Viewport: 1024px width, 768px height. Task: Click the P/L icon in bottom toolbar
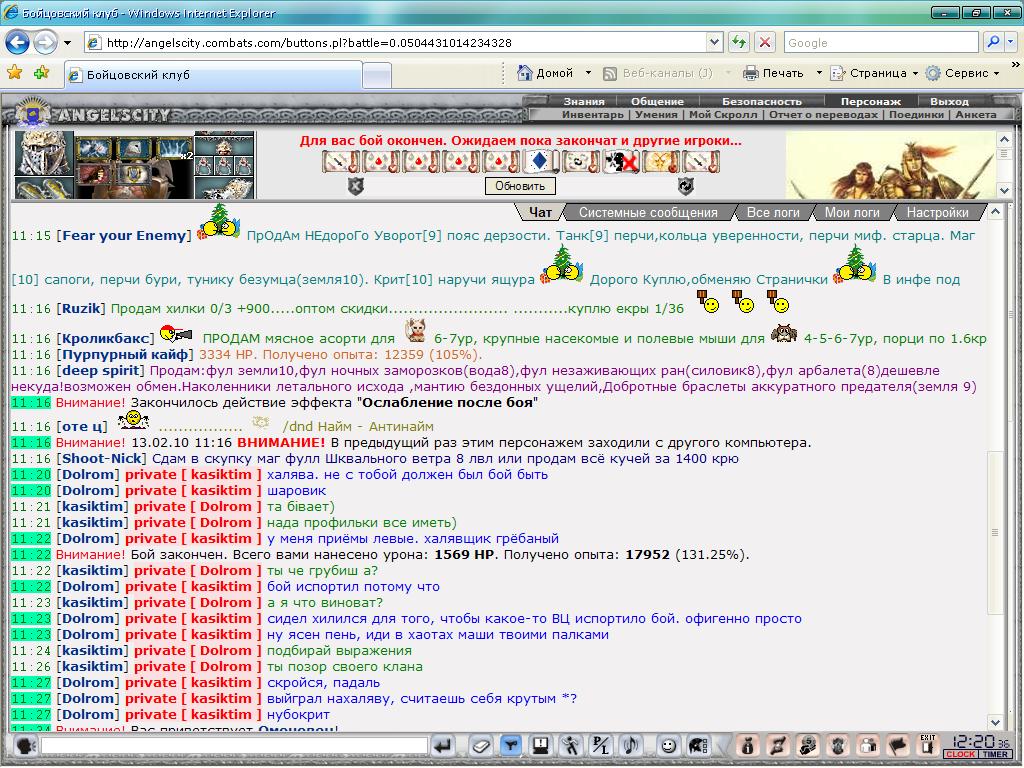(x=600, y=745)
